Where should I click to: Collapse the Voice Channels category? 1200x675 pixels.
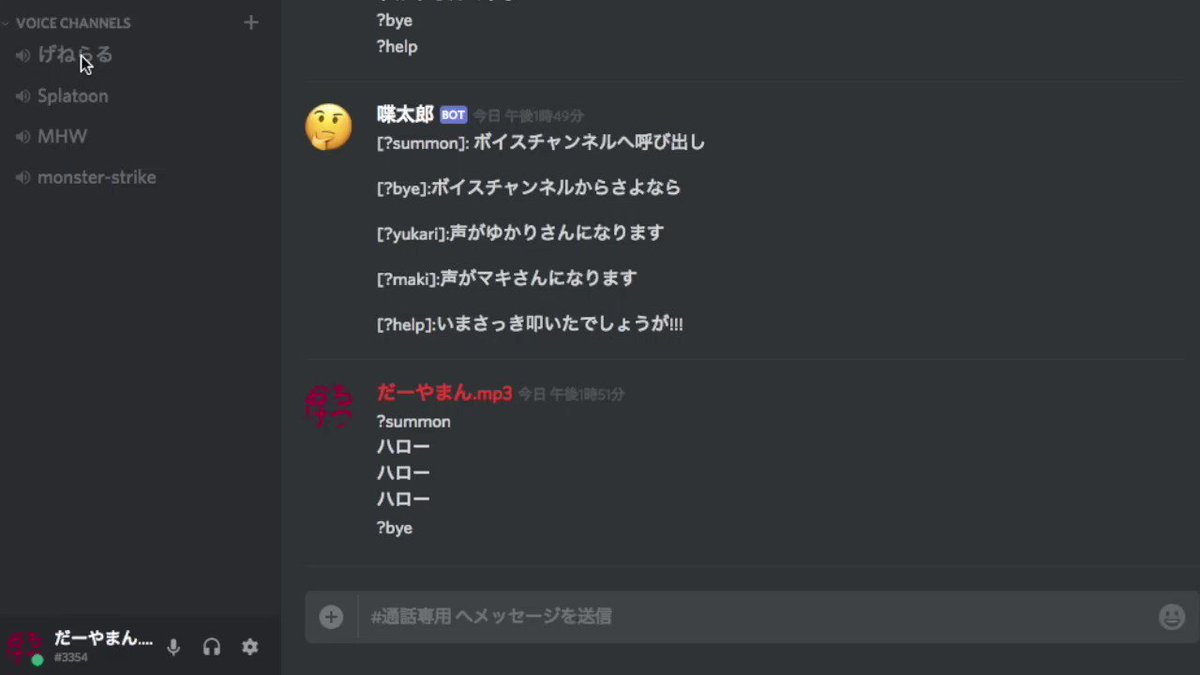pyautogui.click(x=73, y=22)
